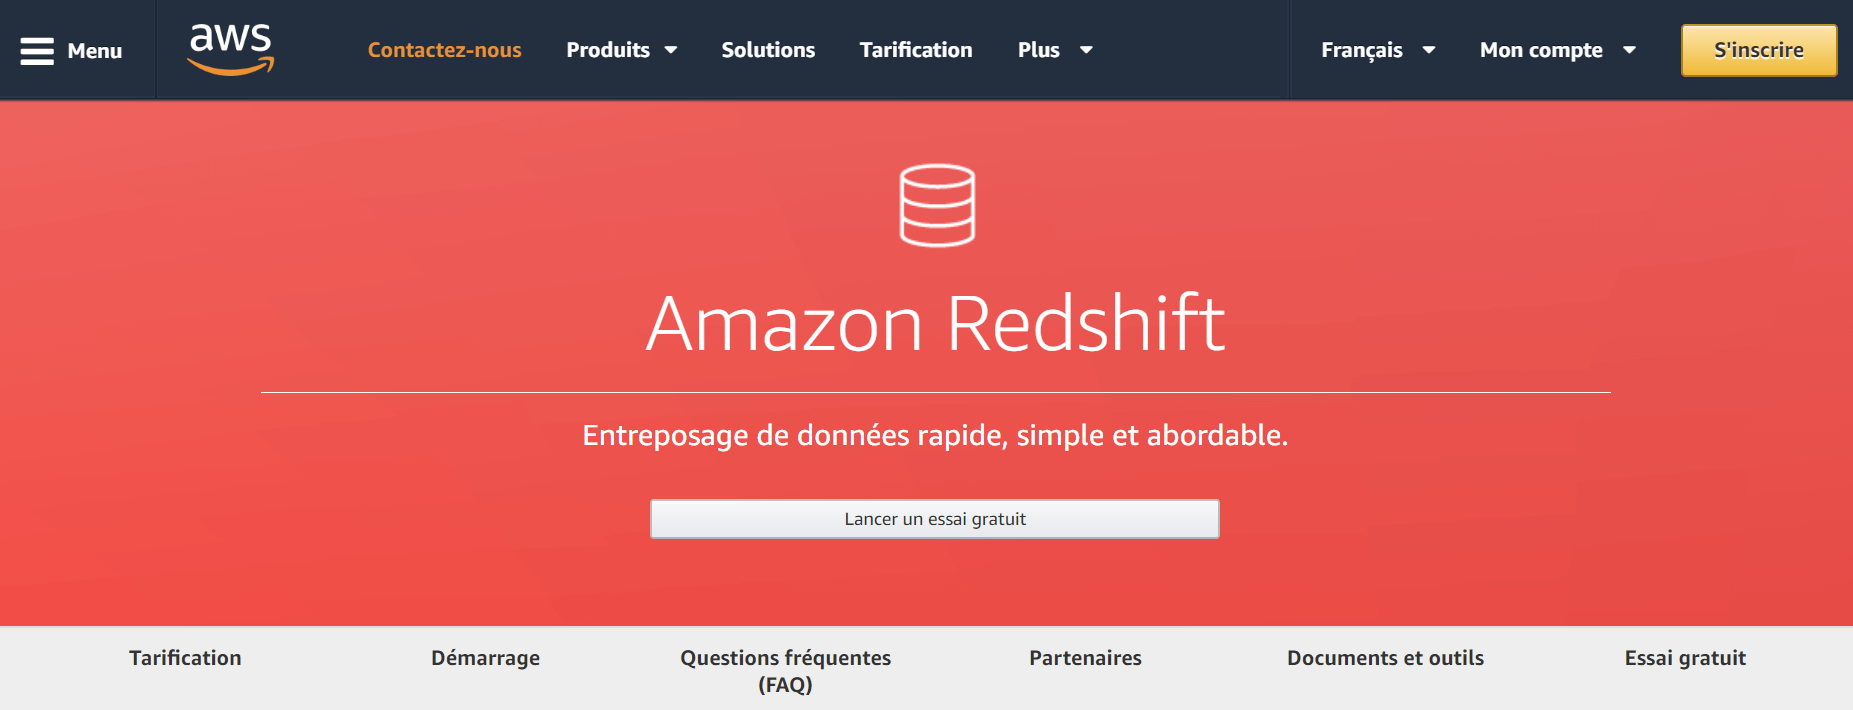Select the Essai gratuit tab
This screenshot has height=710, width=1853.
point(1685,658)
